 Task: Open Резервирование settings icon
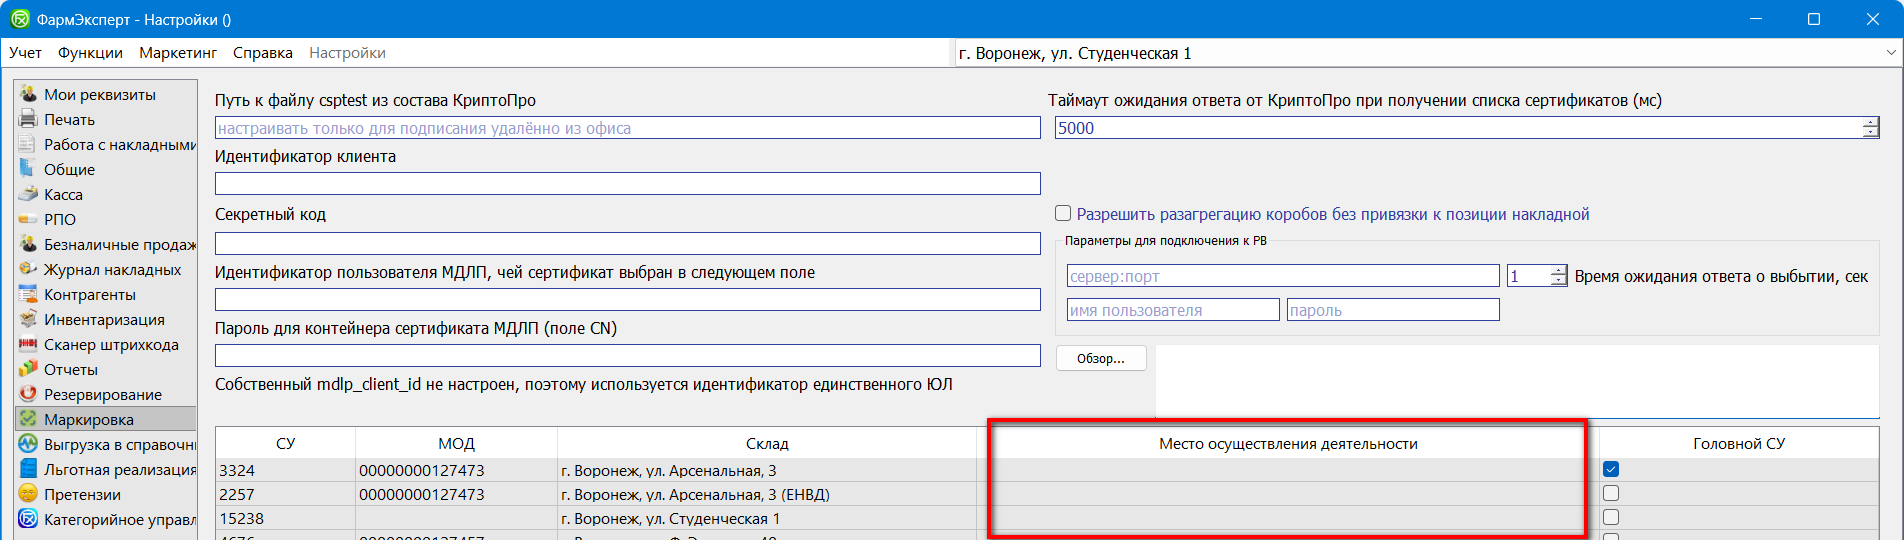pos(28,394)
